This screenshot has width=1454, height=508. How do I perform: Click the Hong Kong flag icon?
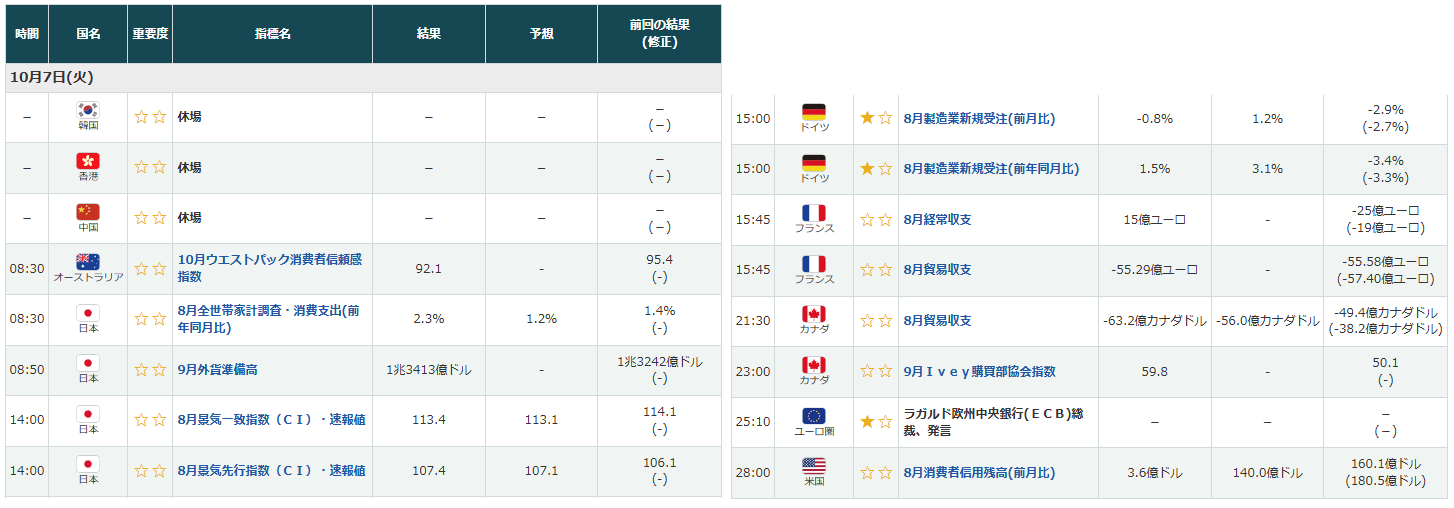pyautogui.click(x=88, y=161)
